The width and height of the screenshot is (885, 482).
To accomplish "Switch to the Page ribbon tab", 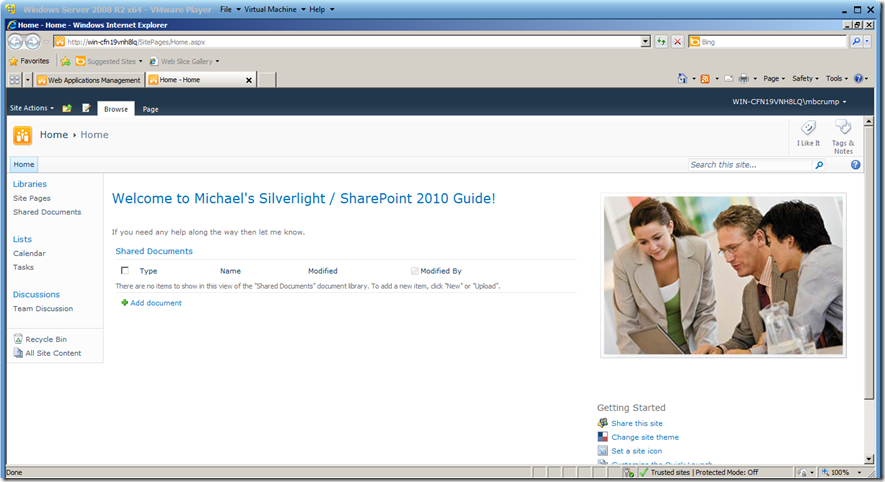I will click(x=150, y=109).
